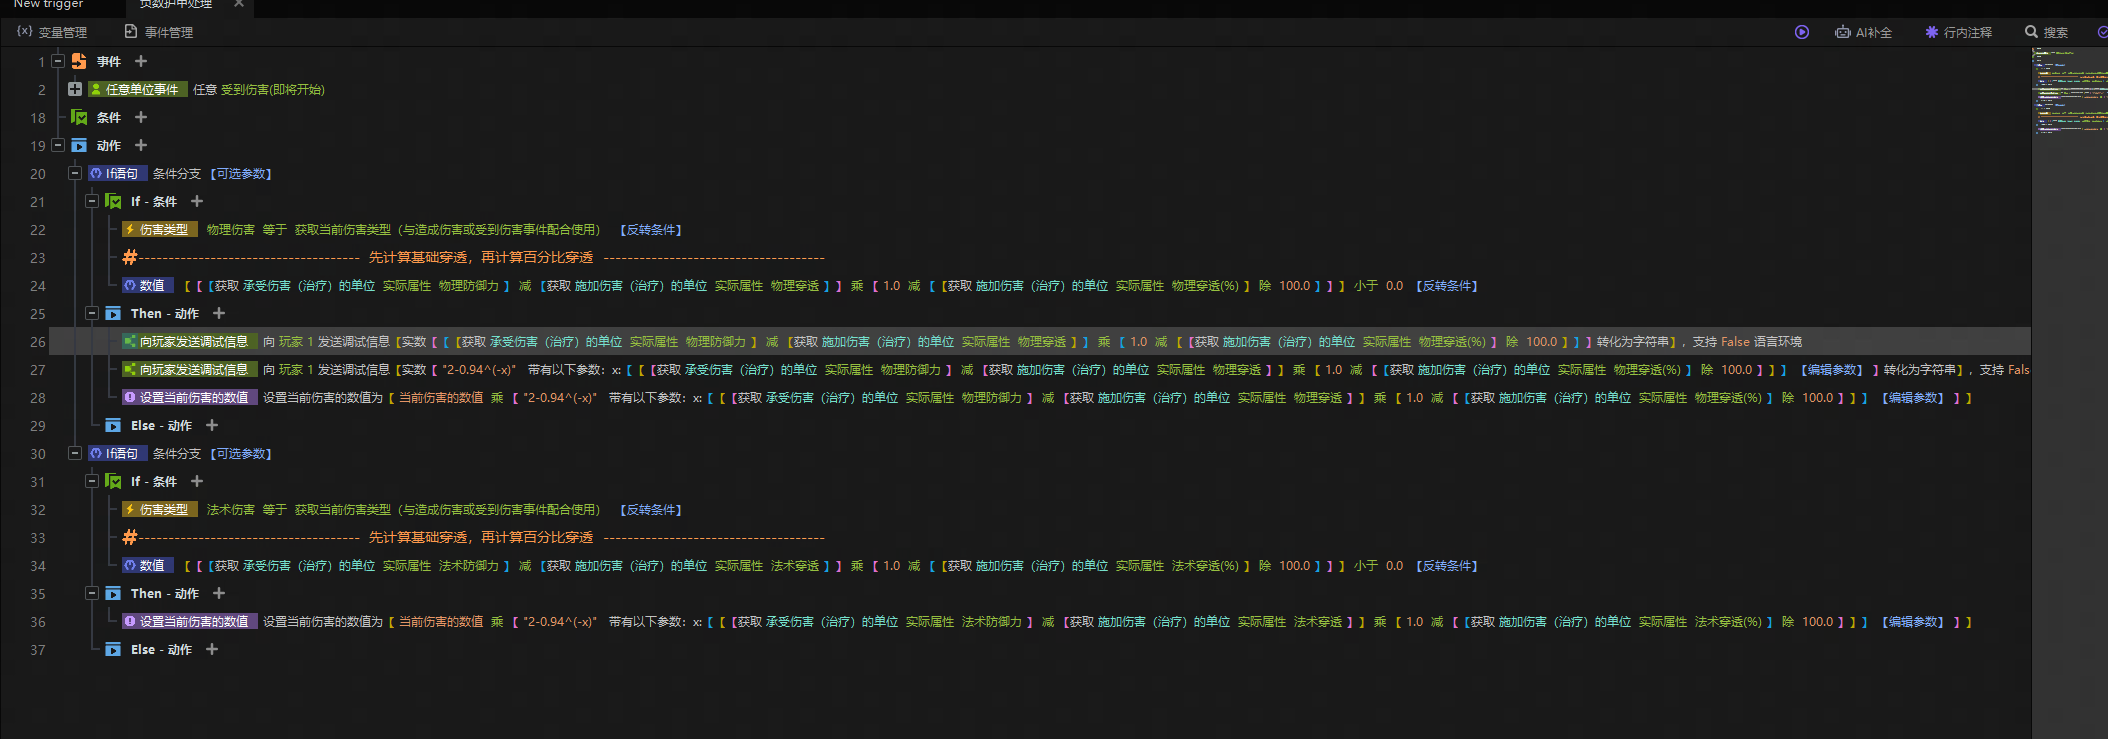The width and height of the screenshot is (2108, 739).
Task: Click the False value on line 26
Action: (1735, 341)
